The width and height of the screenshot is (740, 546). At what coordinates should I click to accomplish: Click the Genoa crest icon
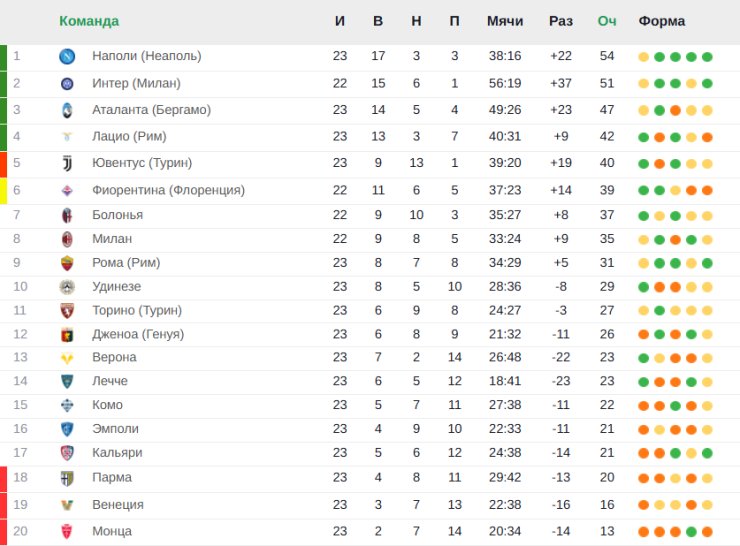pos(67,335)
